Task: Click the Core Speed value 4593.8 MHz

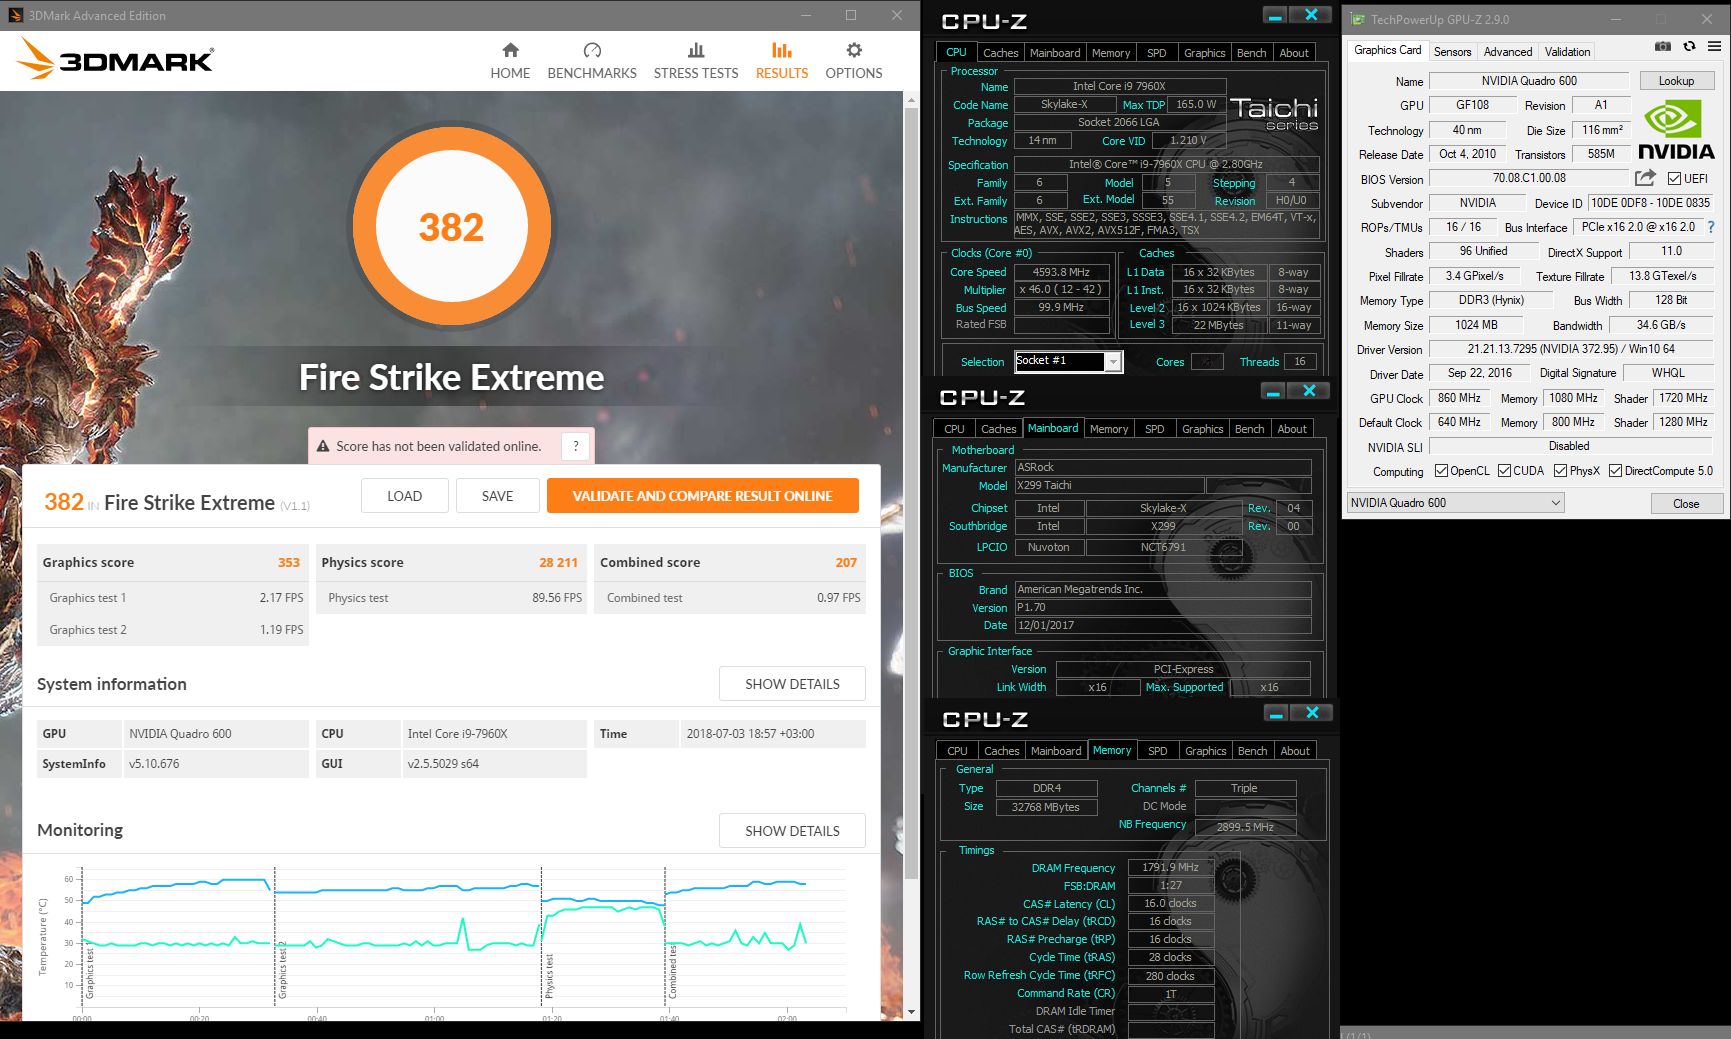Action: [x=1061, y=272]
